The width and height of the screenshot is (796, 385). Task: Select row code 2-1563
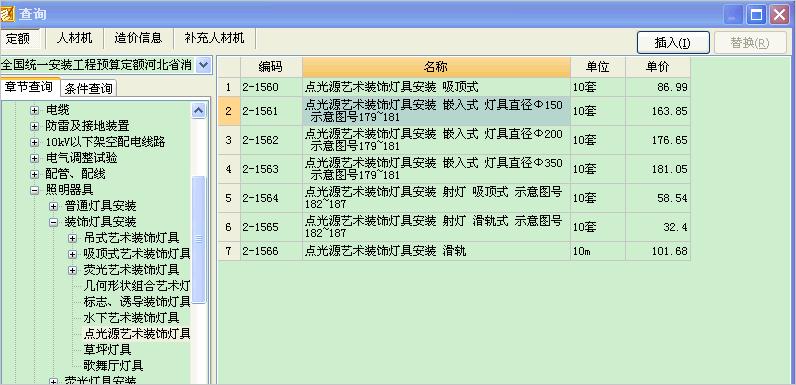point(271,169)
